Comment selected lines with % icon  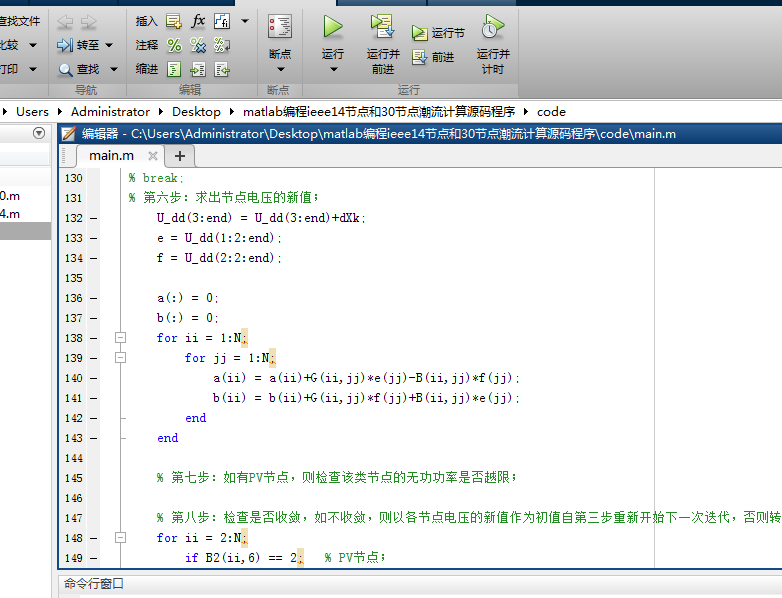174,45
